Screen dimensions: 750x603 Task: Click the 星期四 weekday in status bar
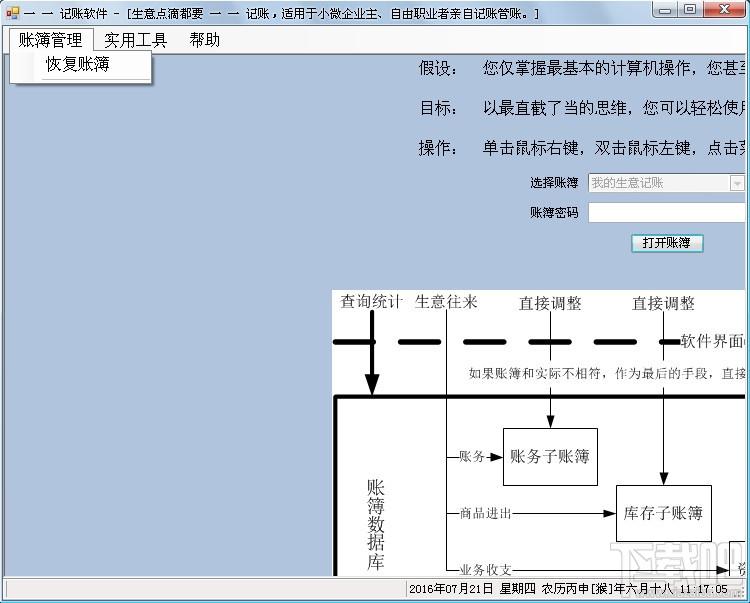[518, 589]
